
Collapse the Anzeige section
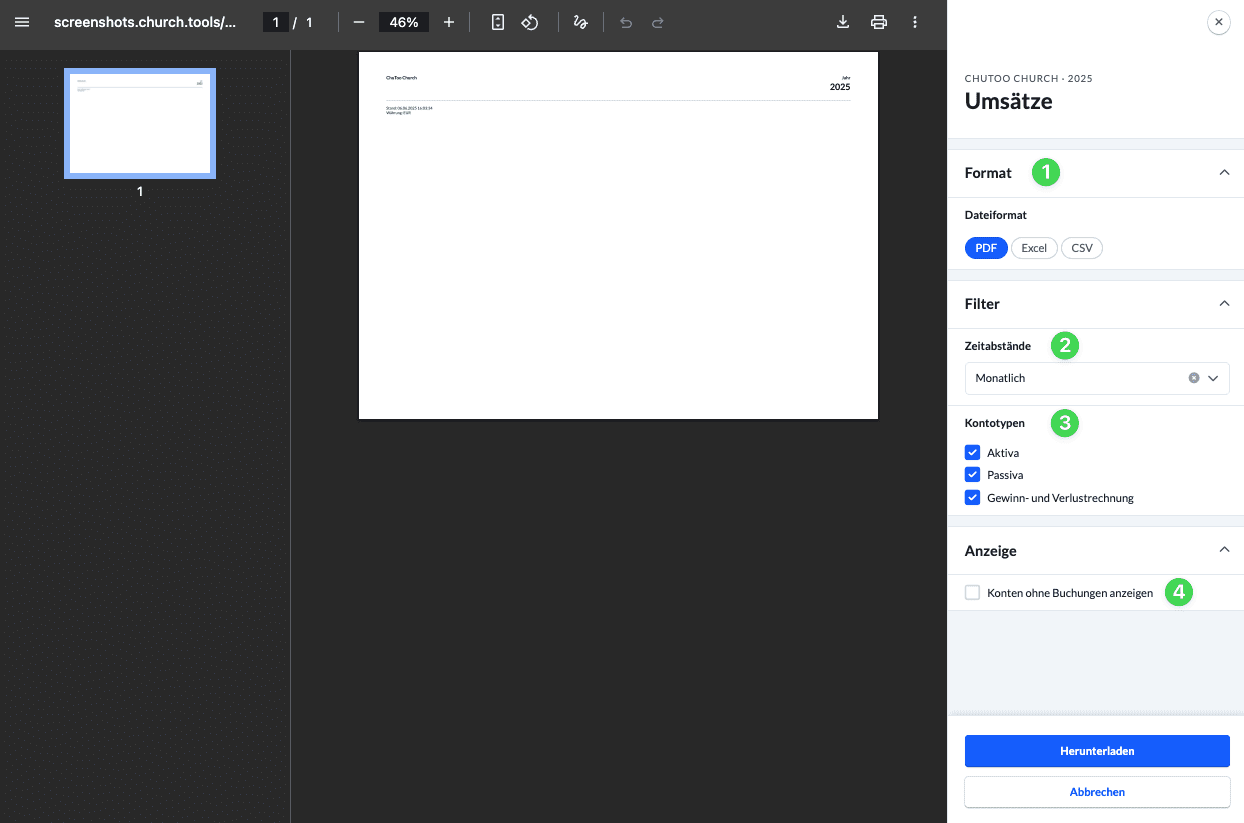pos(1224,550)
